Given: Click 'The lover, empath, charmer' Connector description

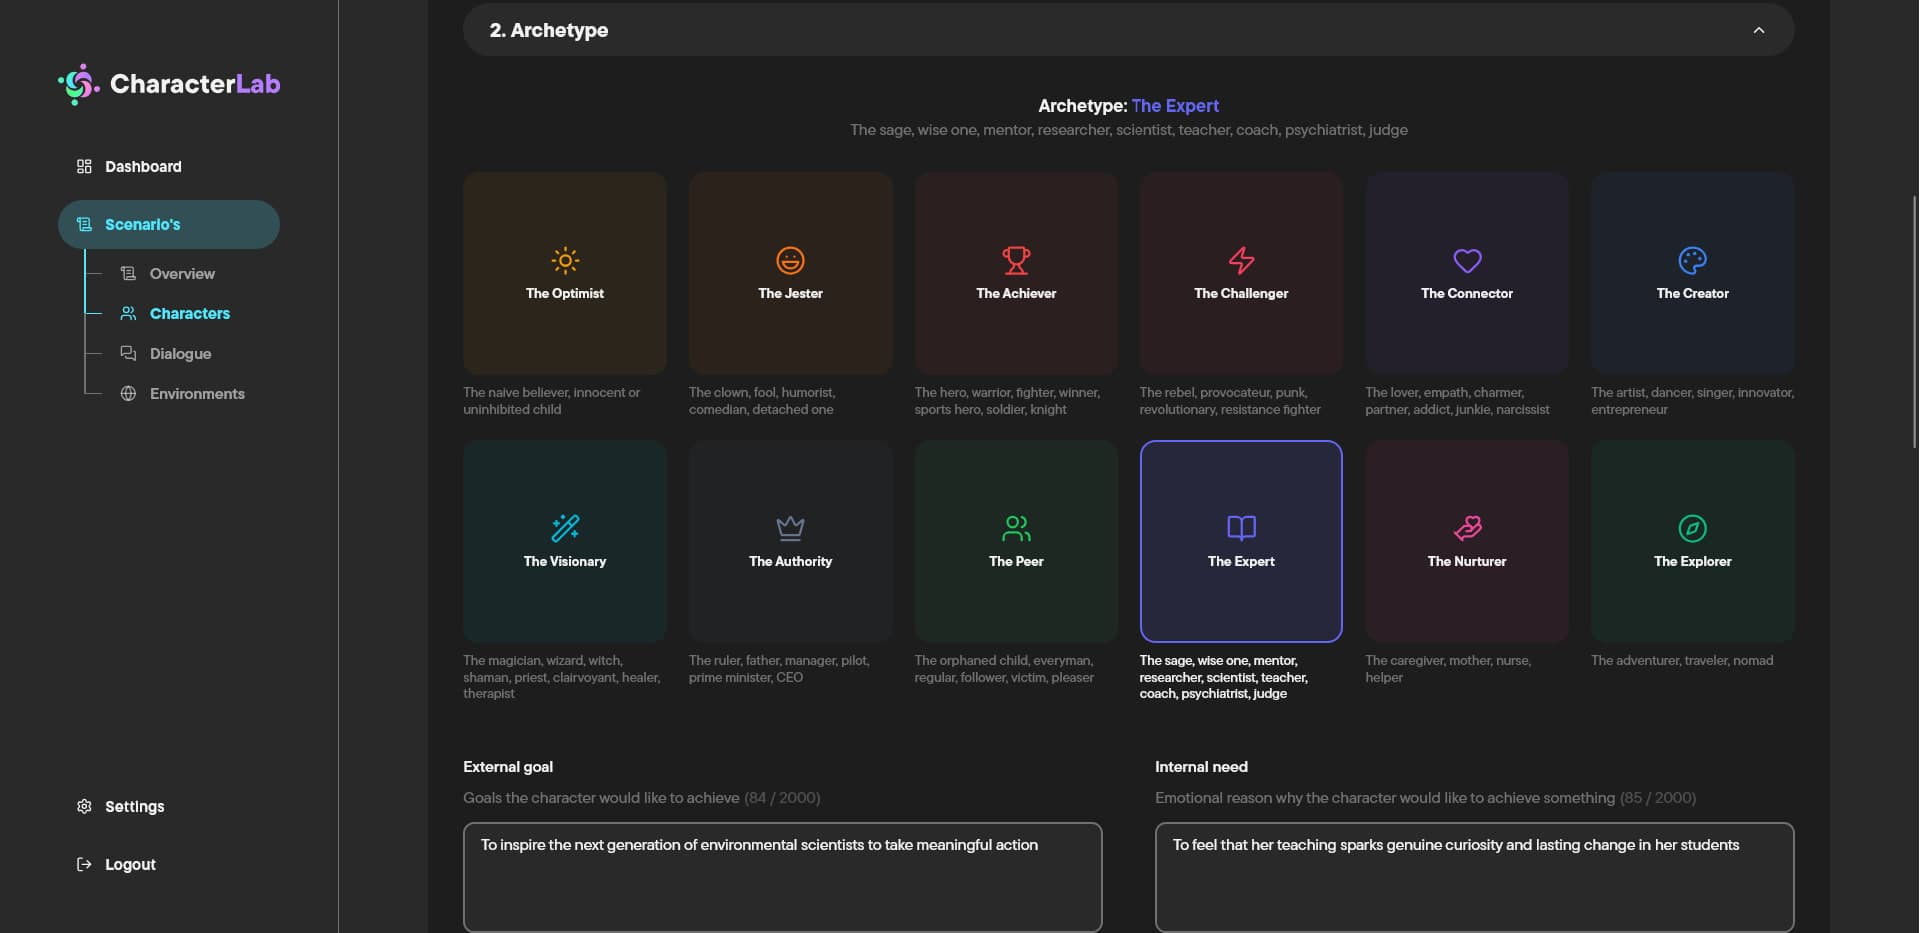Looking at the screenshot, I should pos(1457,400).
